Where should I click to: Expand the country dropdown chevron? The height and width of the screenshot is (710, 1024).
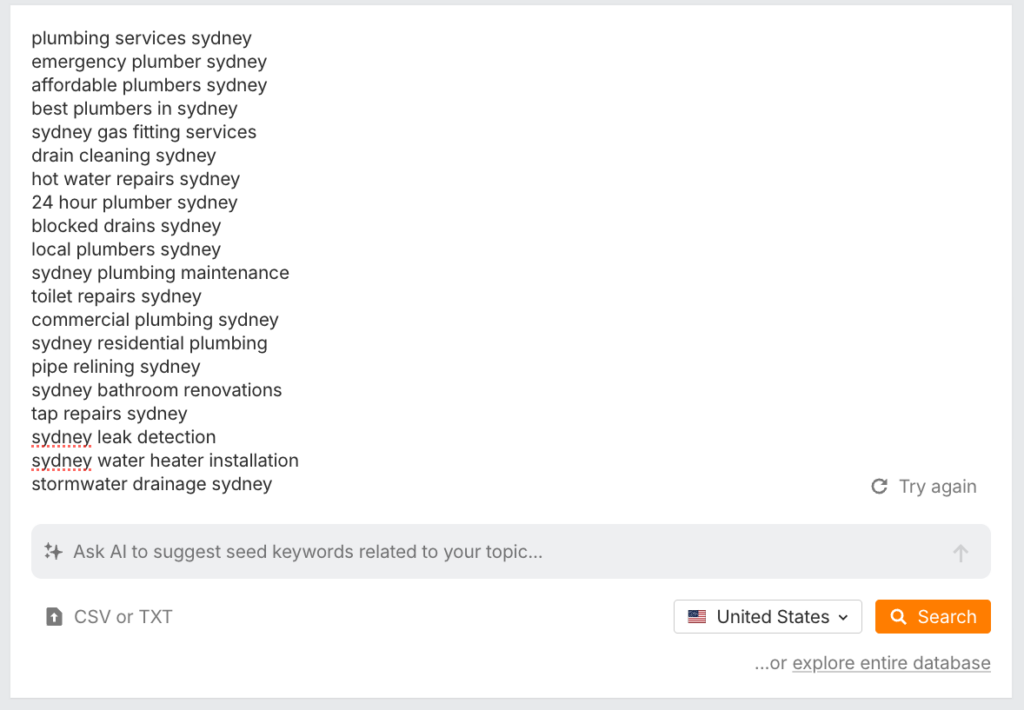(843, 618)
